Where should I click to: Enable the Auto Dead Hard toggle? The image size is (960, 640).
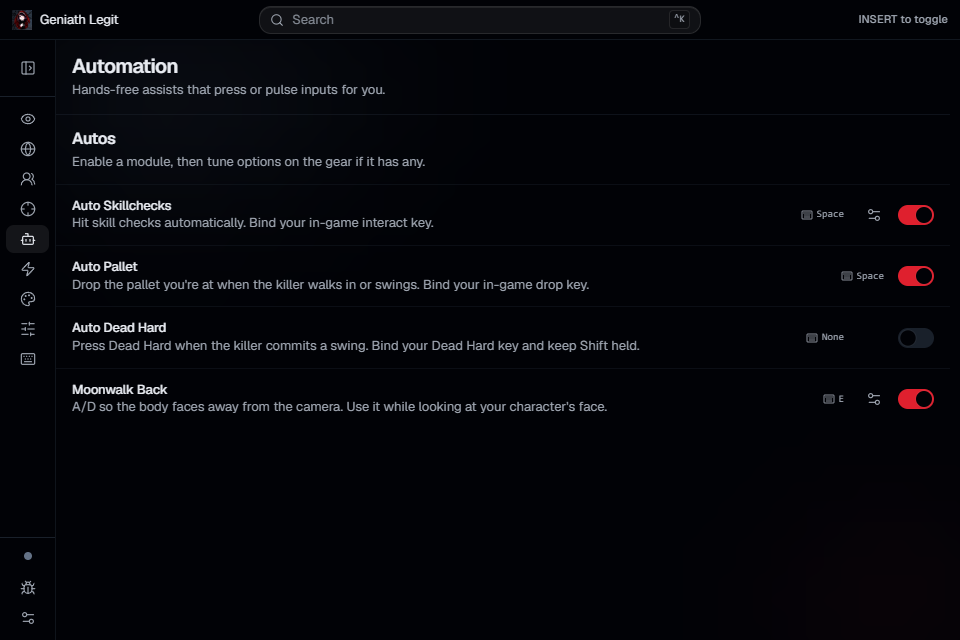[915, 337]
